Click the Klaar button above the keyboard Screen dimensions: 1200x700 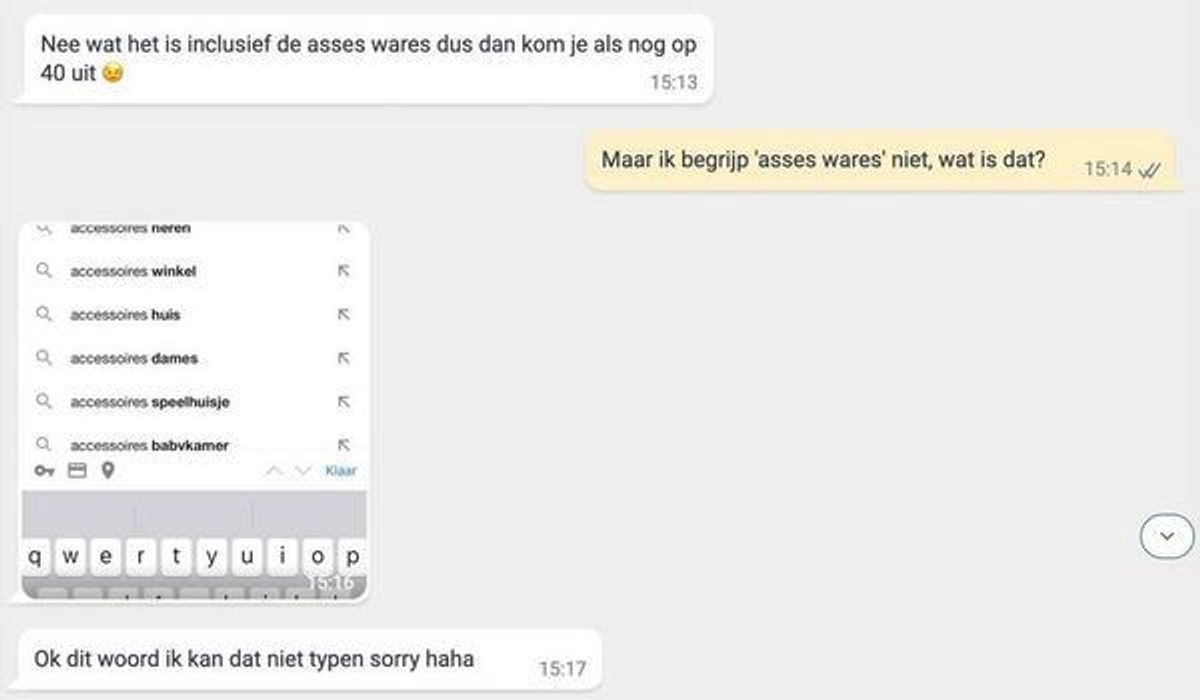[x=341, y=471]
